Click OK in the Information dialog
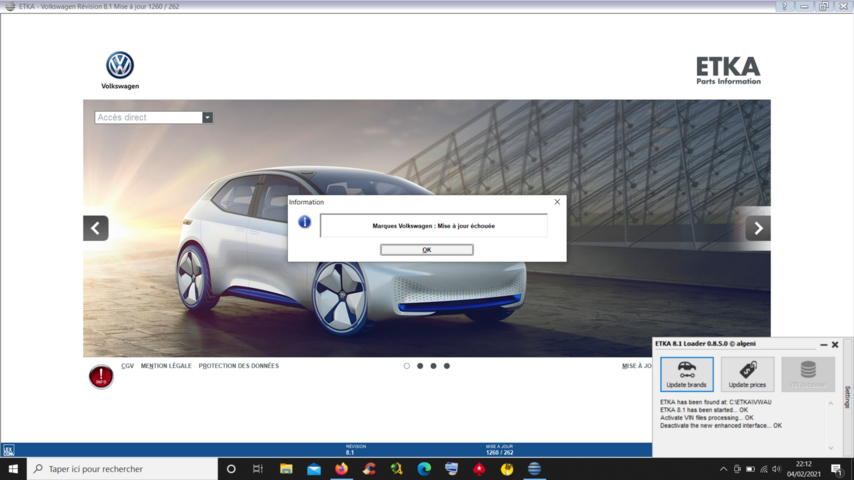 coord(426,250)
